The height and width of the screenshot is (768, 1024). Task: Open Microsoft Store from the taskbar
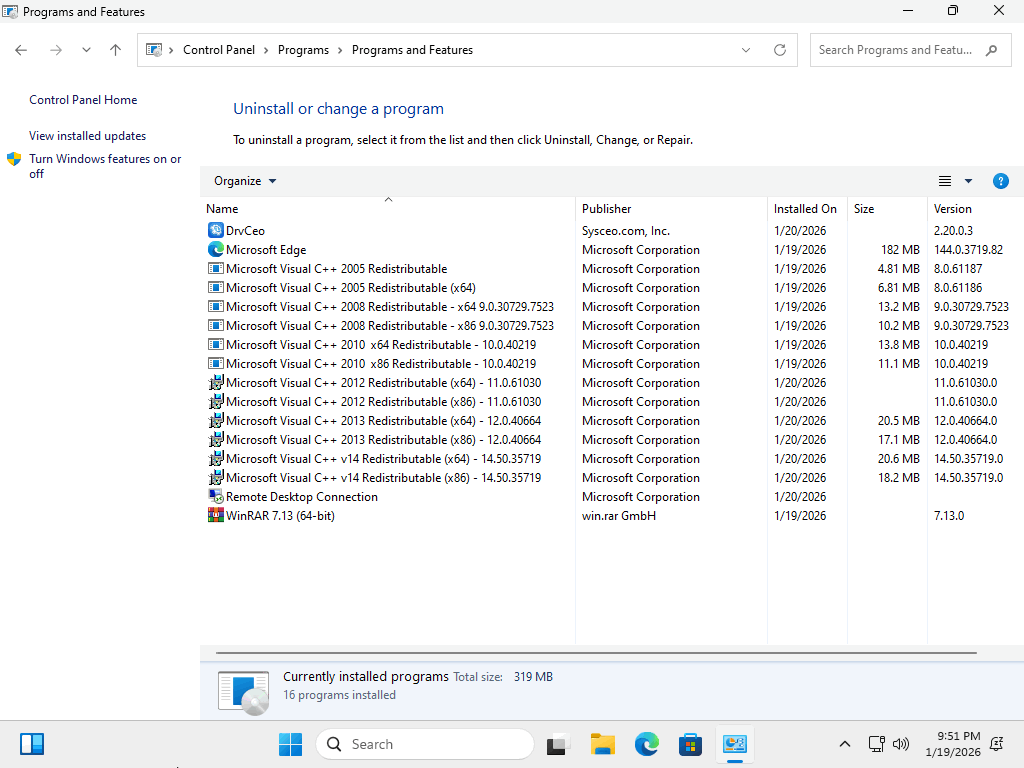pyautogui.click(x=690, y=744)
